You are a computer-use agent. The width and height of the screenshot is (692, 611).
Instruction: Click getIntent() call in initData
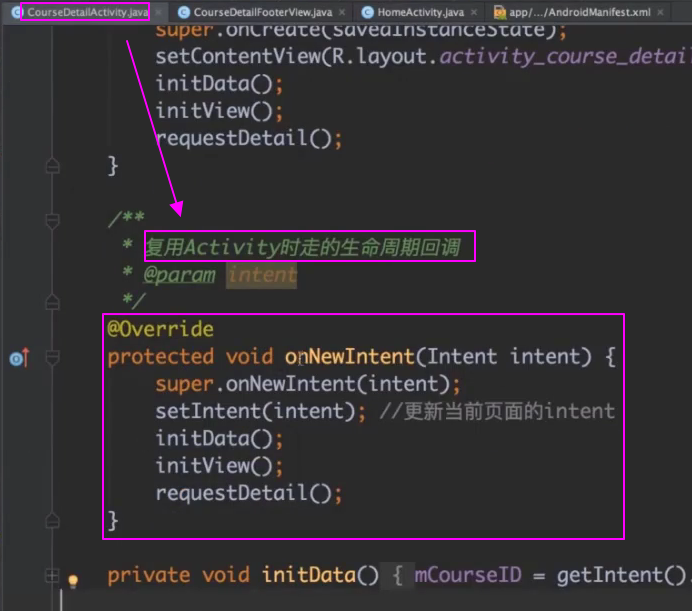click(621, 576)
